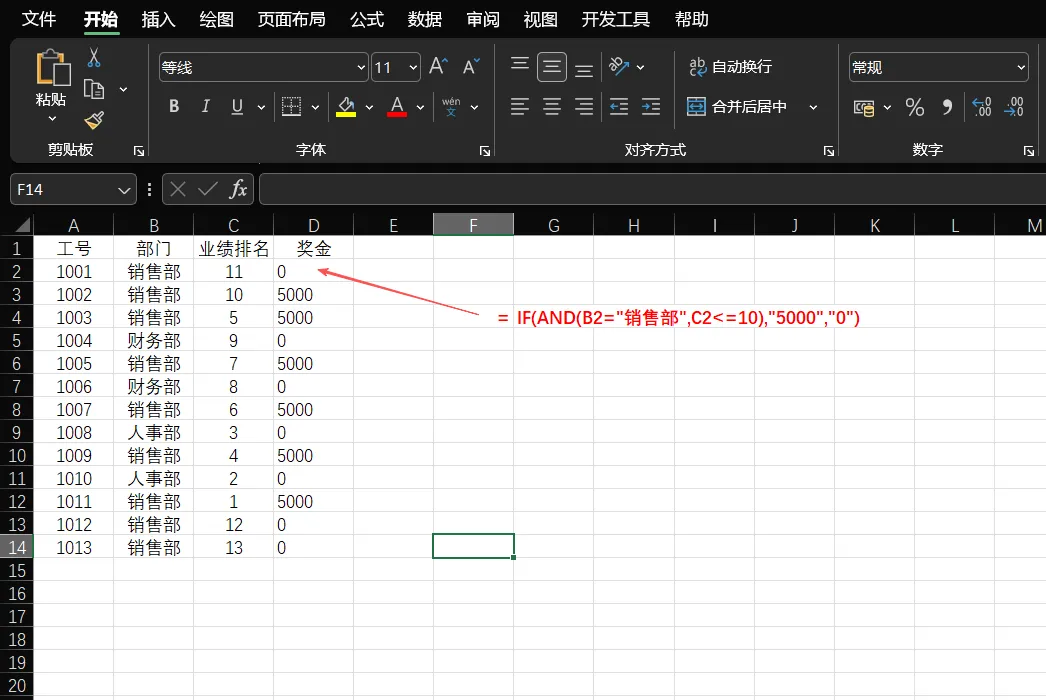The height and width of the screenshot is (700, 1046).
Task: Decrease font size with smaller A icon
Action: pos(471,67)
